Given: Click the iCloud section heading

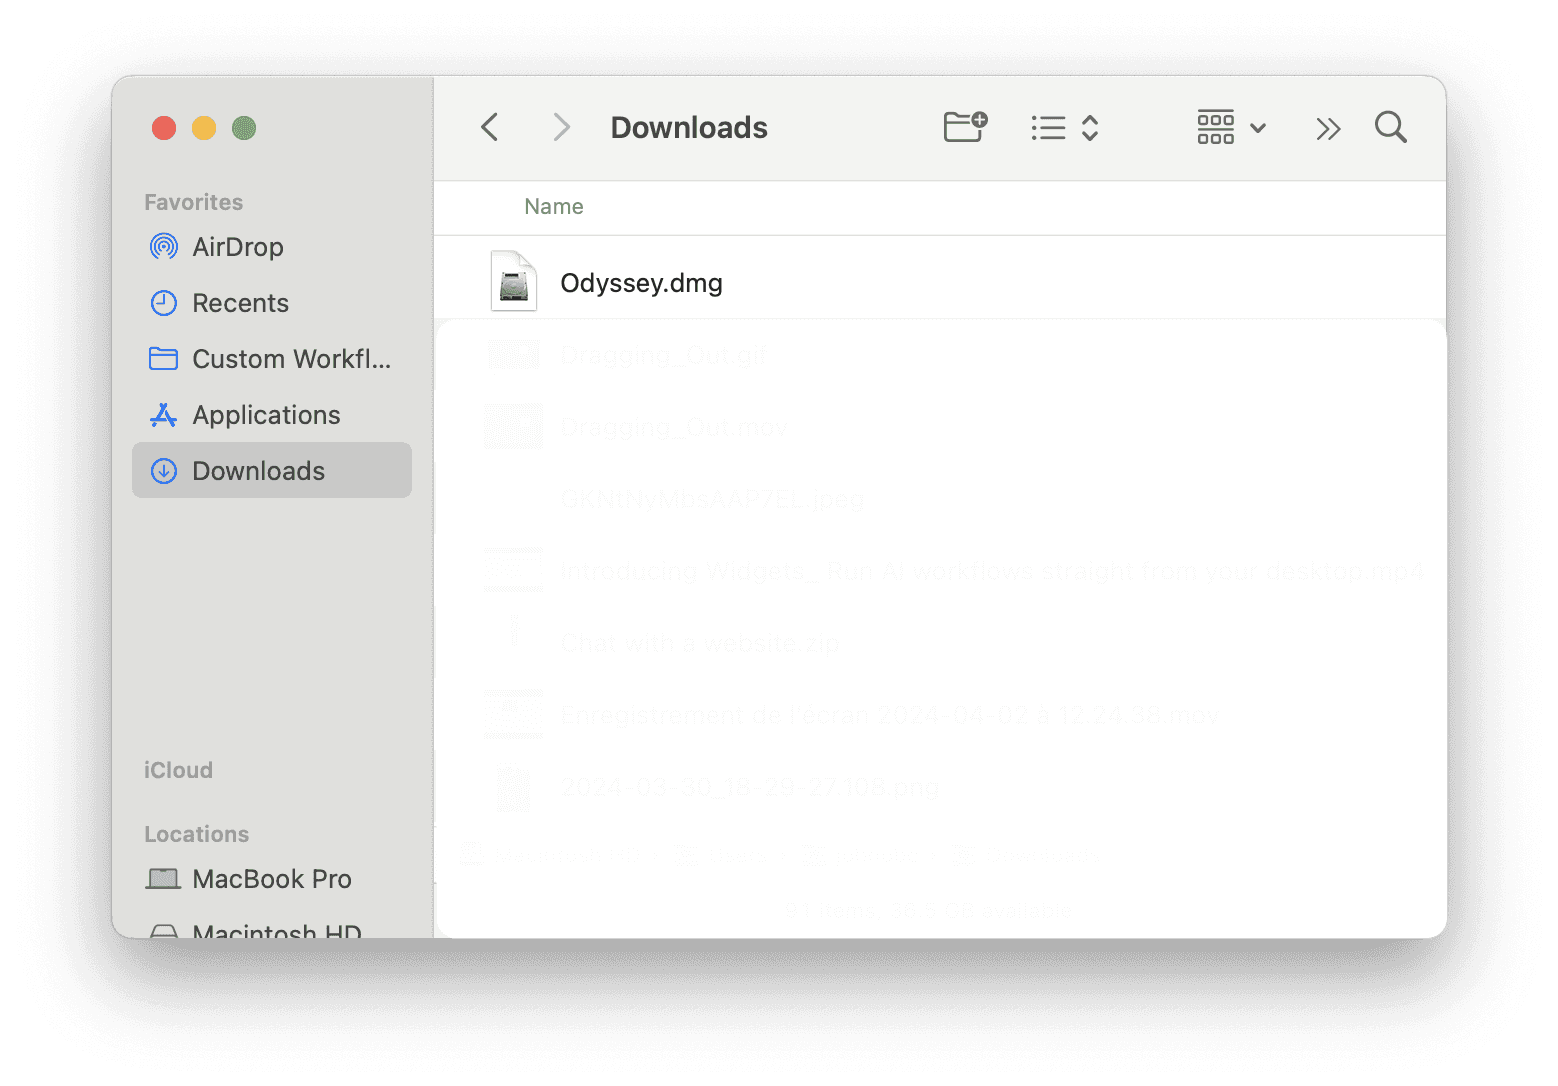Looking at the screenshot, I should click(178, 770).
